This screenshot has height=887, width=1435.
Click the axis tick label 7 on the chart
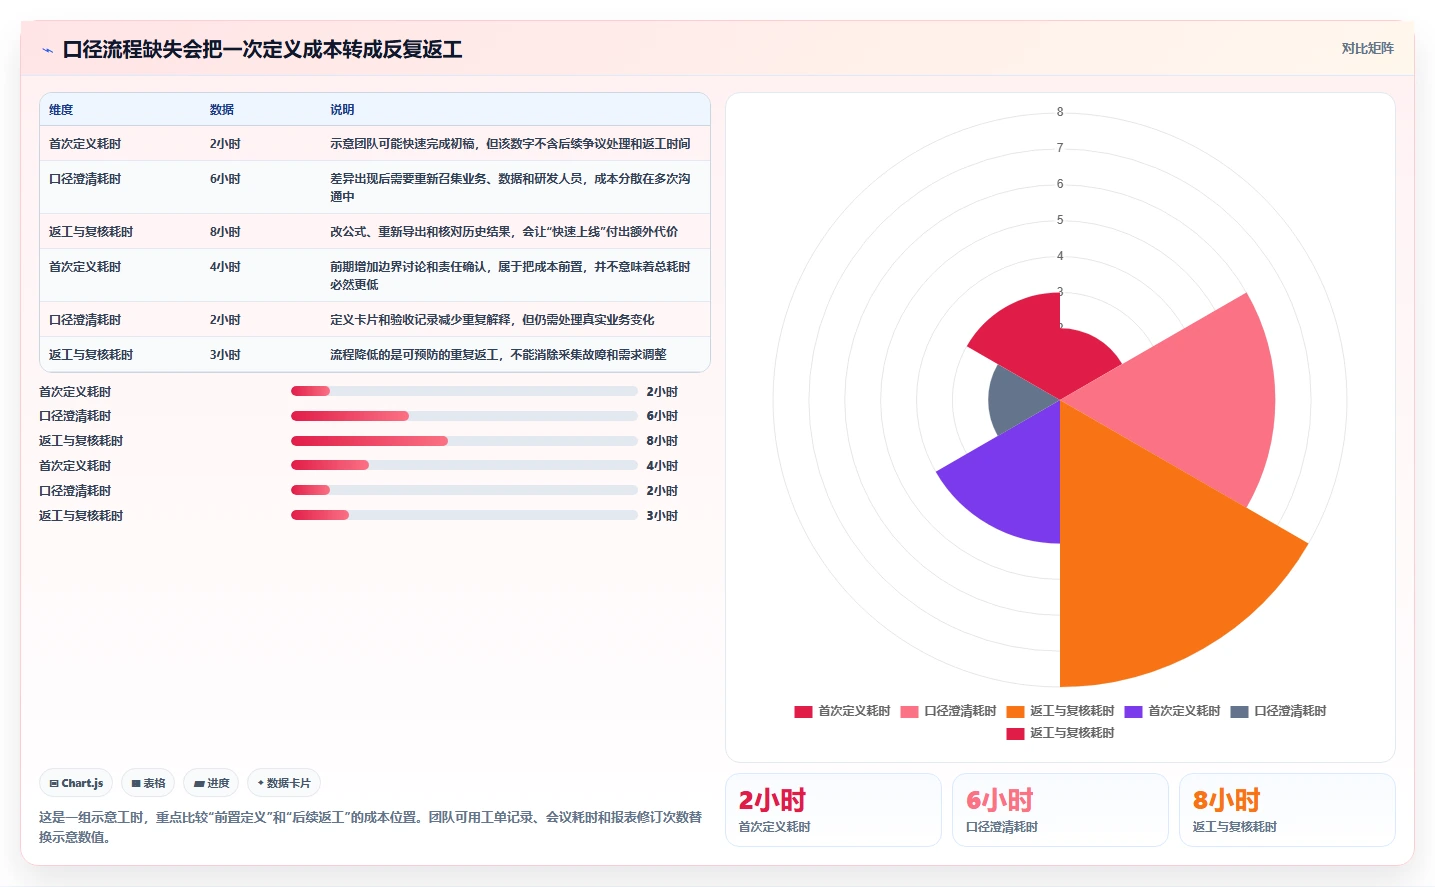click(1060, 148)
